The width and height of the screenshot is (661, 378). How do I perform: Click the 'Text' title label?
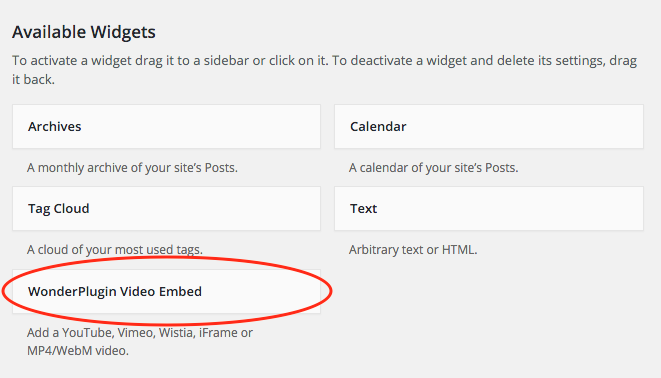click(x=363, y=209)
